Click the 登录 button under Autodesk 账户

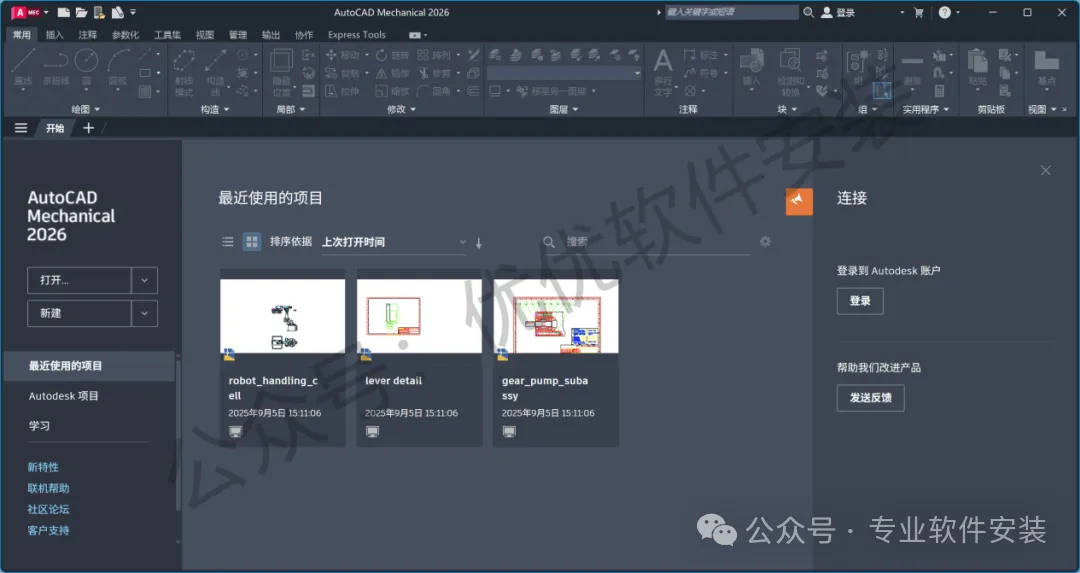(860, 301)
